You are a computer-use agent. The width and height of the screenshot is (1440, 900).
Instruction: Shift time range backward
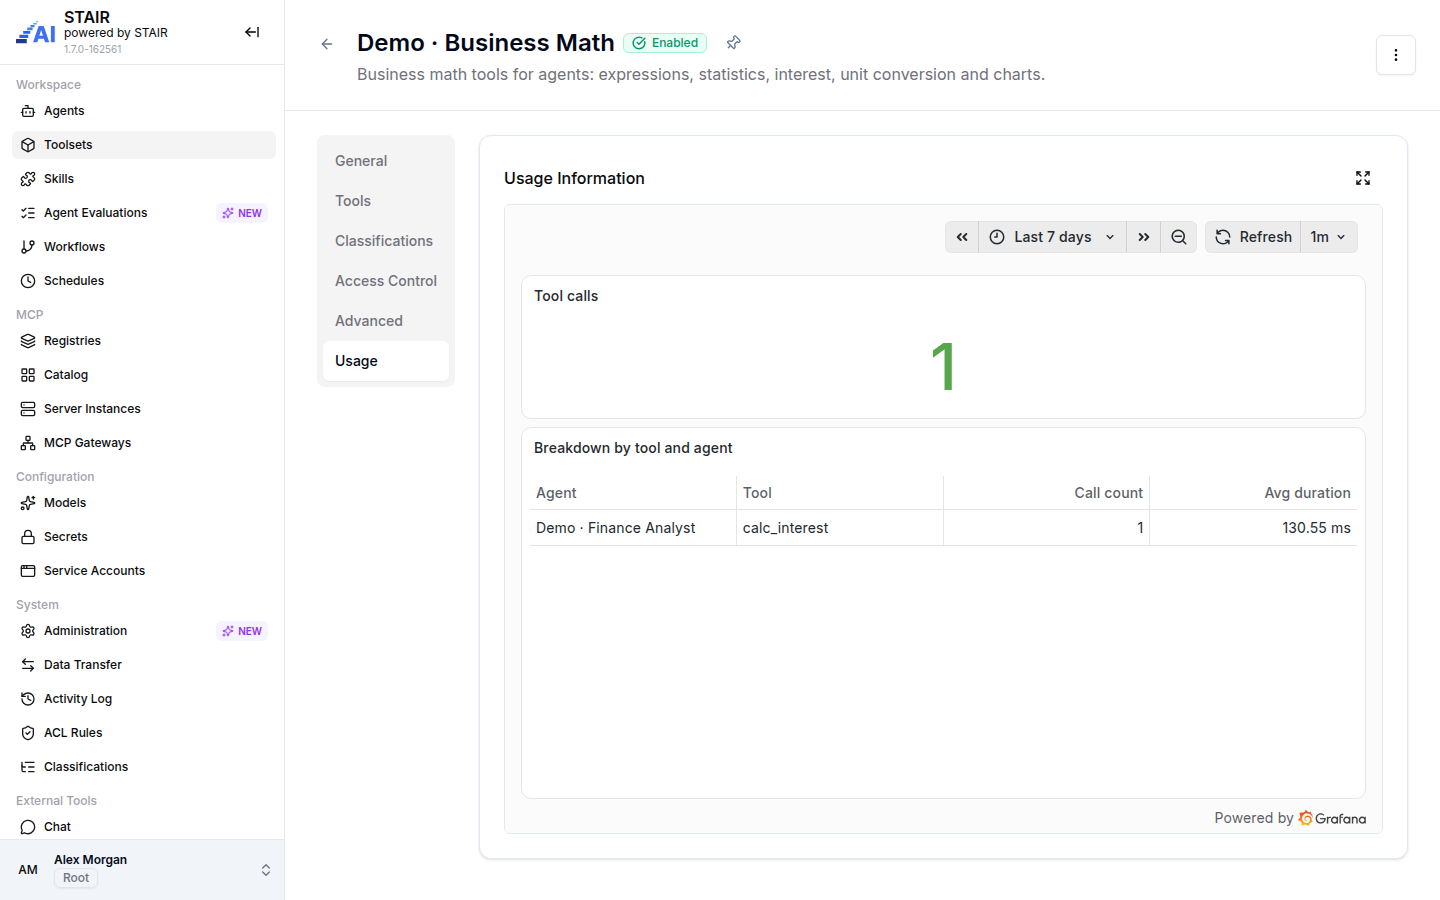pyautogui.click(x=962, y=237)
